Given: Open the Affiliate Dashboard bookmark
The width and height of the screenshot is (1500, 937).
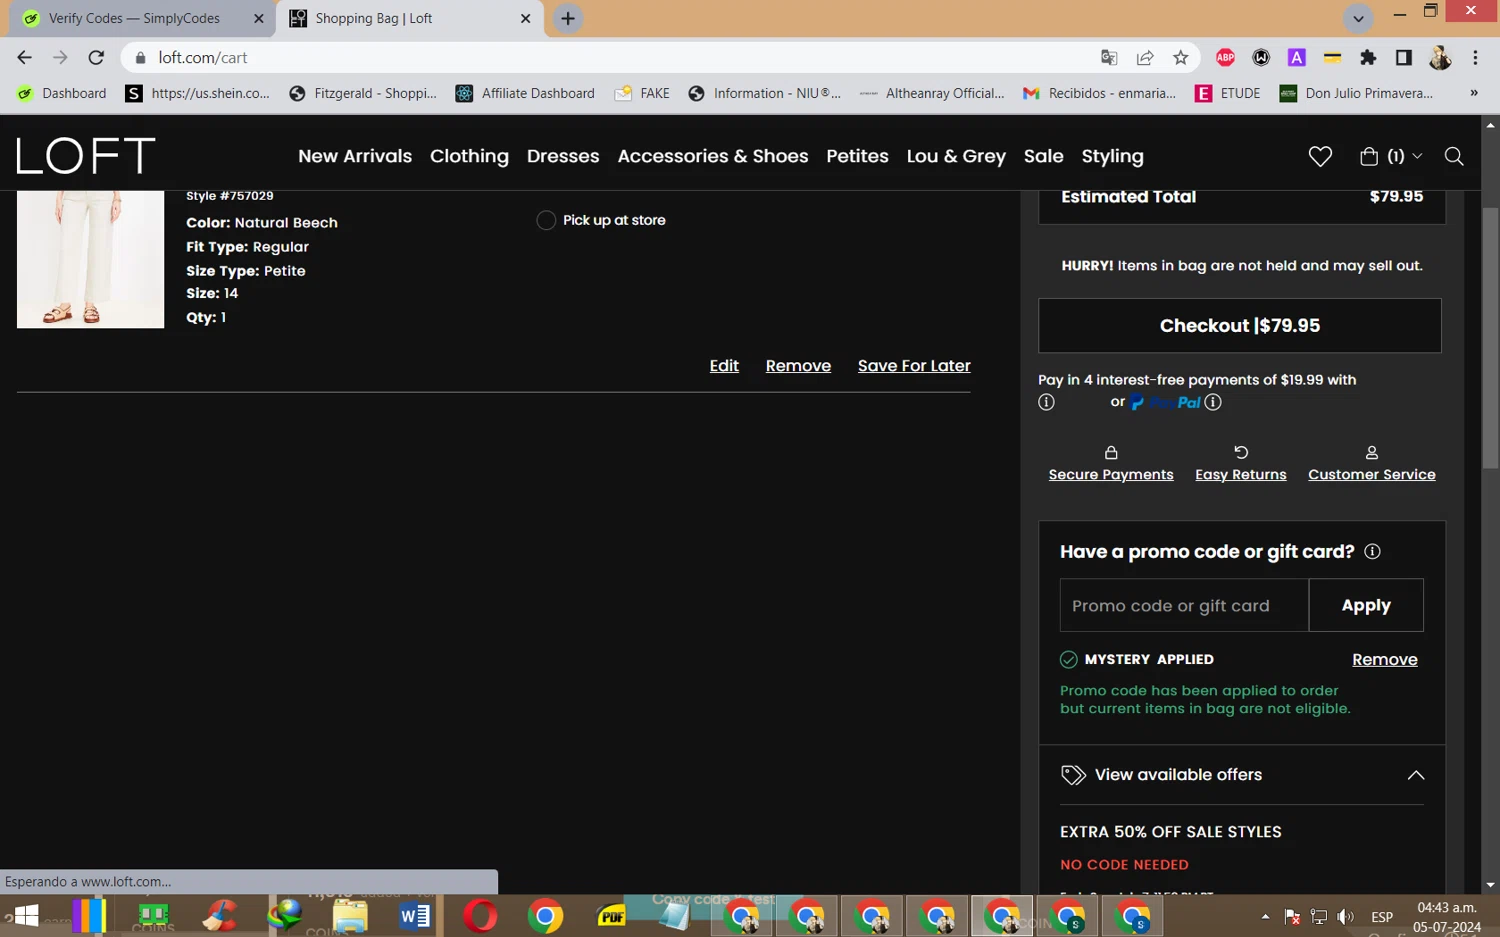Looking at the screenshot, I should pos(525,93).
